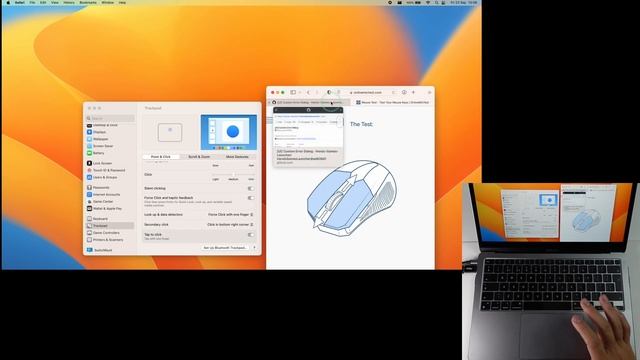Click Wi-Fi icon in menu bar

click(428, 2)
